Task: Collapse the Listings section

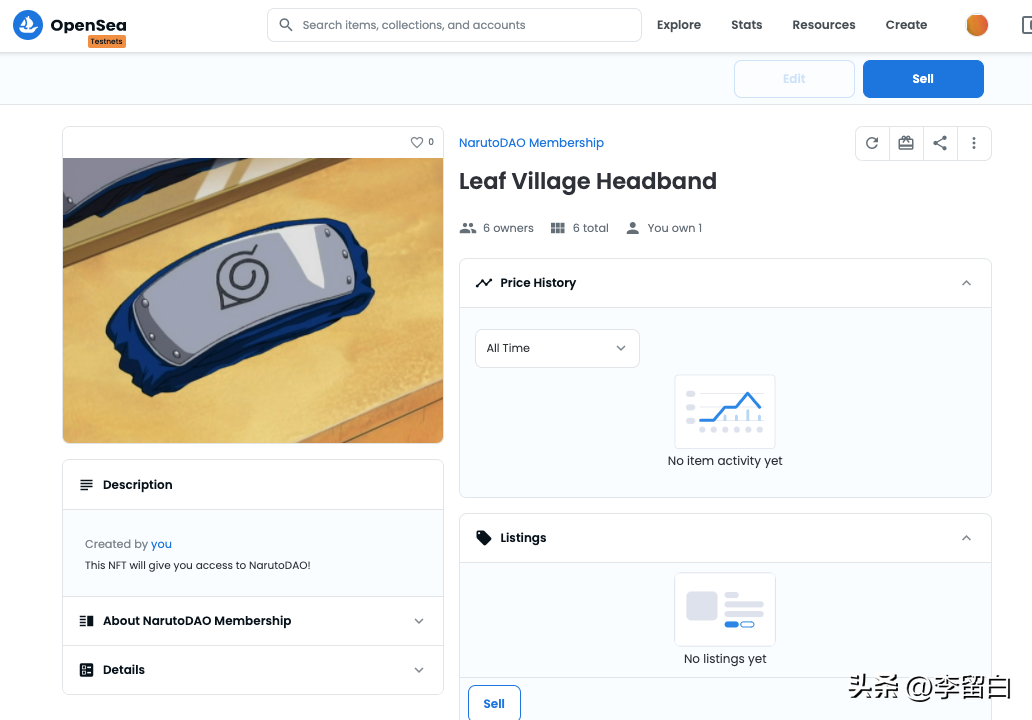Action: (966, 538)
